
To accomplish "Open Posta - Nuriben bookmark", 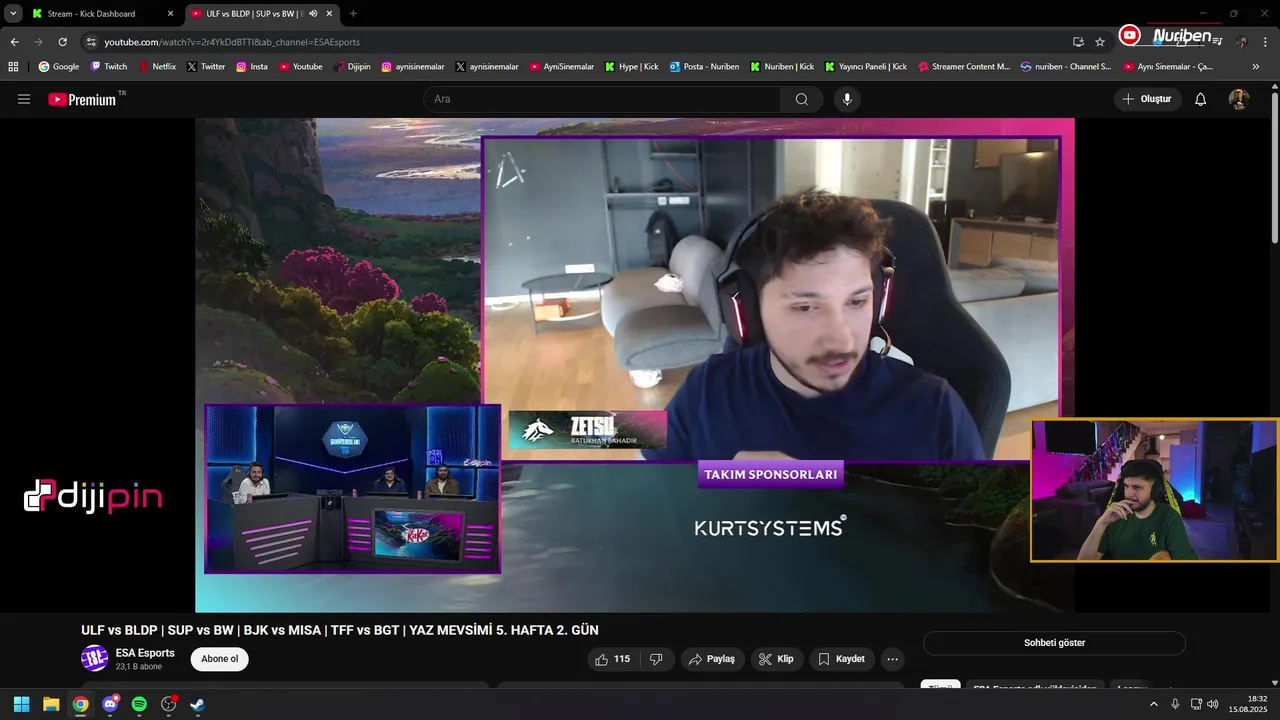I will pyautogui.click(x=704, y=67).
